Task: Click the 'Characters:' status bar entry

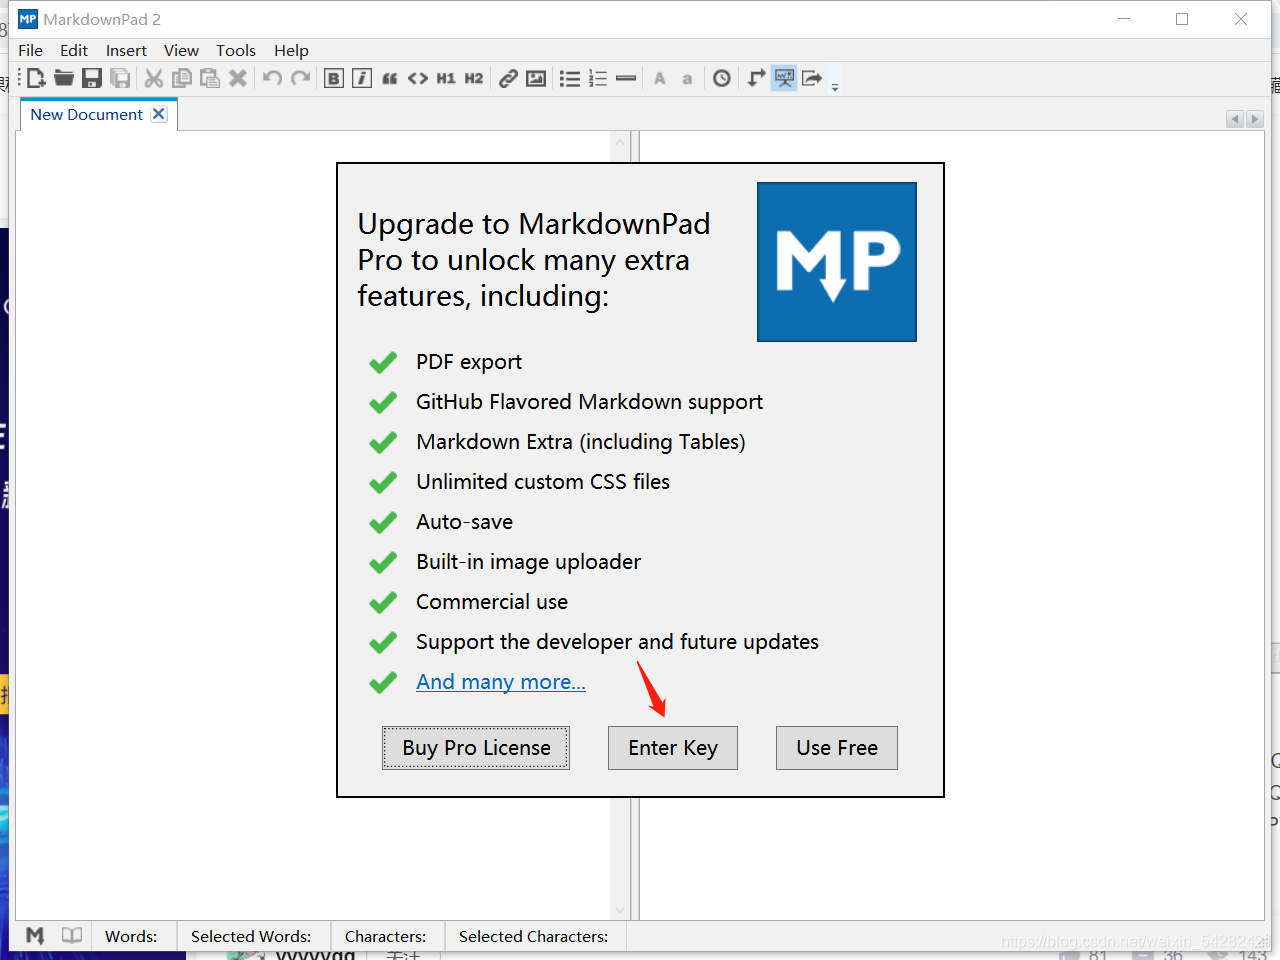Action: click(x=385, y=936)
